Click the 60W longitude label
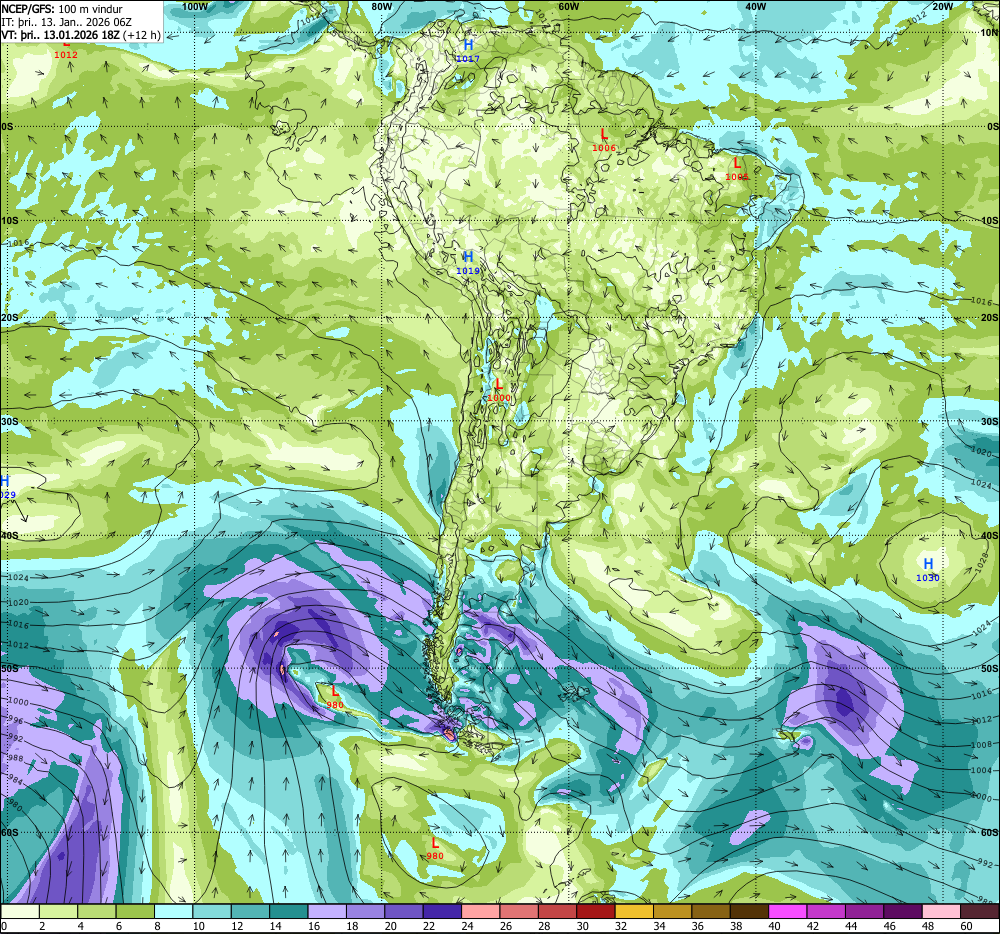This screenshot has width=1000, height=934. pyautogui.click(x=568, y=6)
